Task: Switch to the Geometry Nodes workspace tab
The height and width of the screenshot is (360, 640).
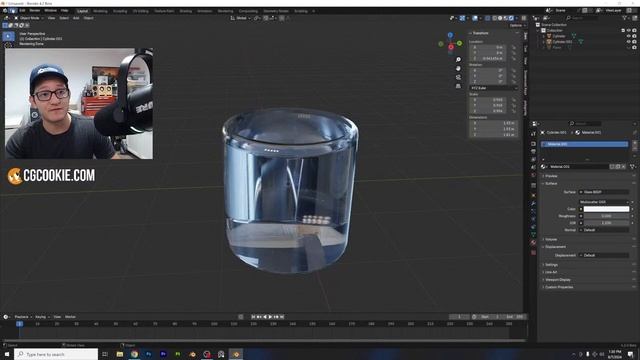Action: 276,11
